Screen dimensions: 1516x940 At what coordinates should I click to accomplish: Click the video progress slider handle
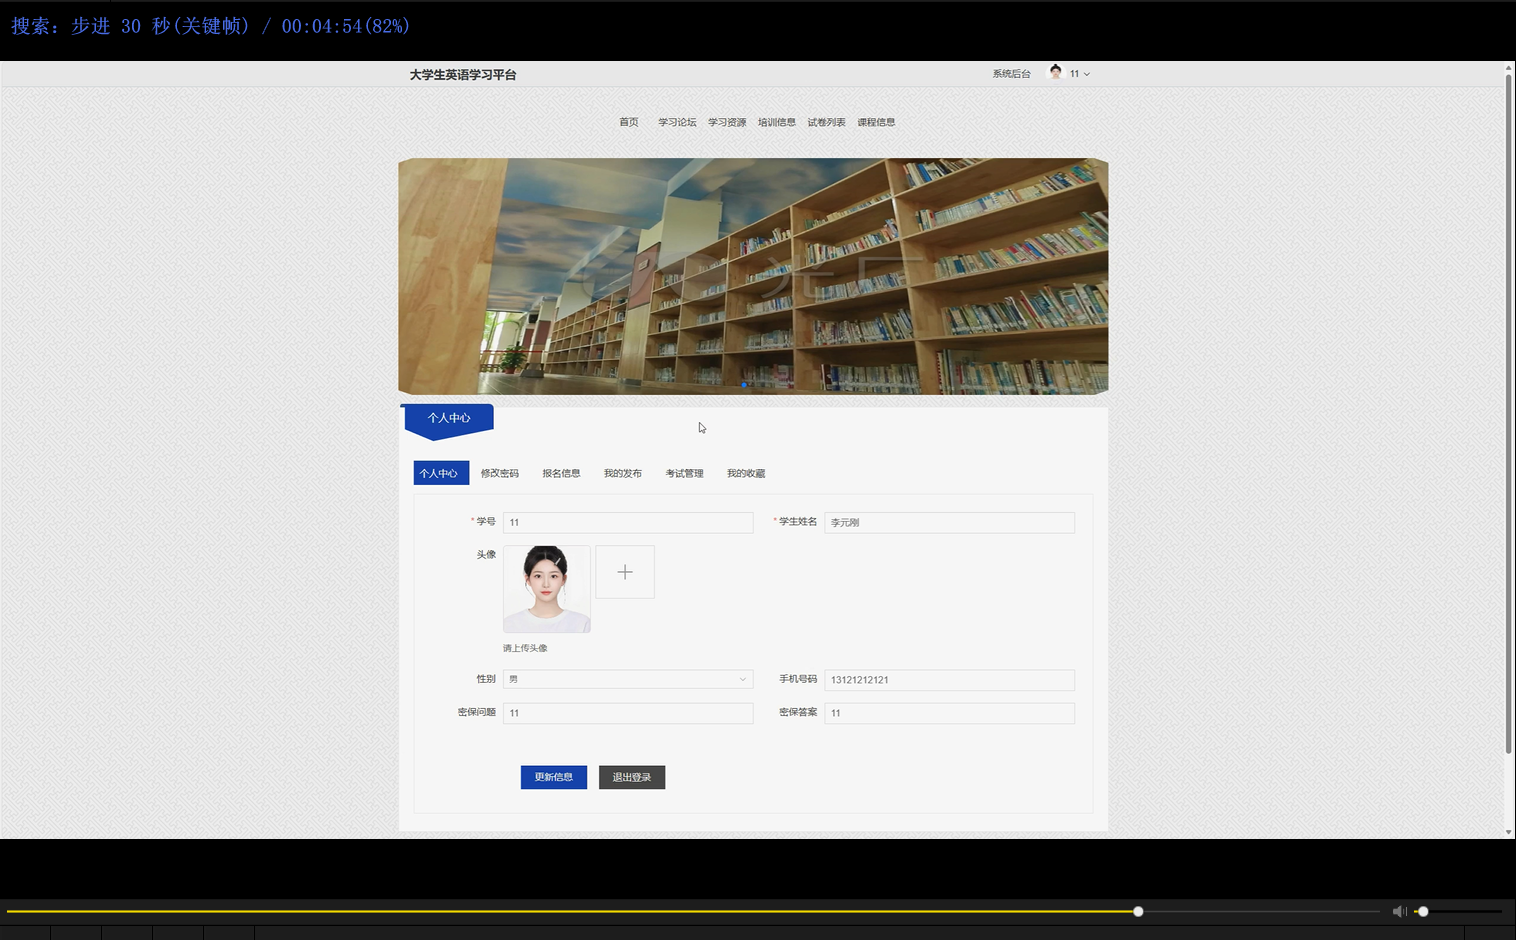pos(1138,911)
